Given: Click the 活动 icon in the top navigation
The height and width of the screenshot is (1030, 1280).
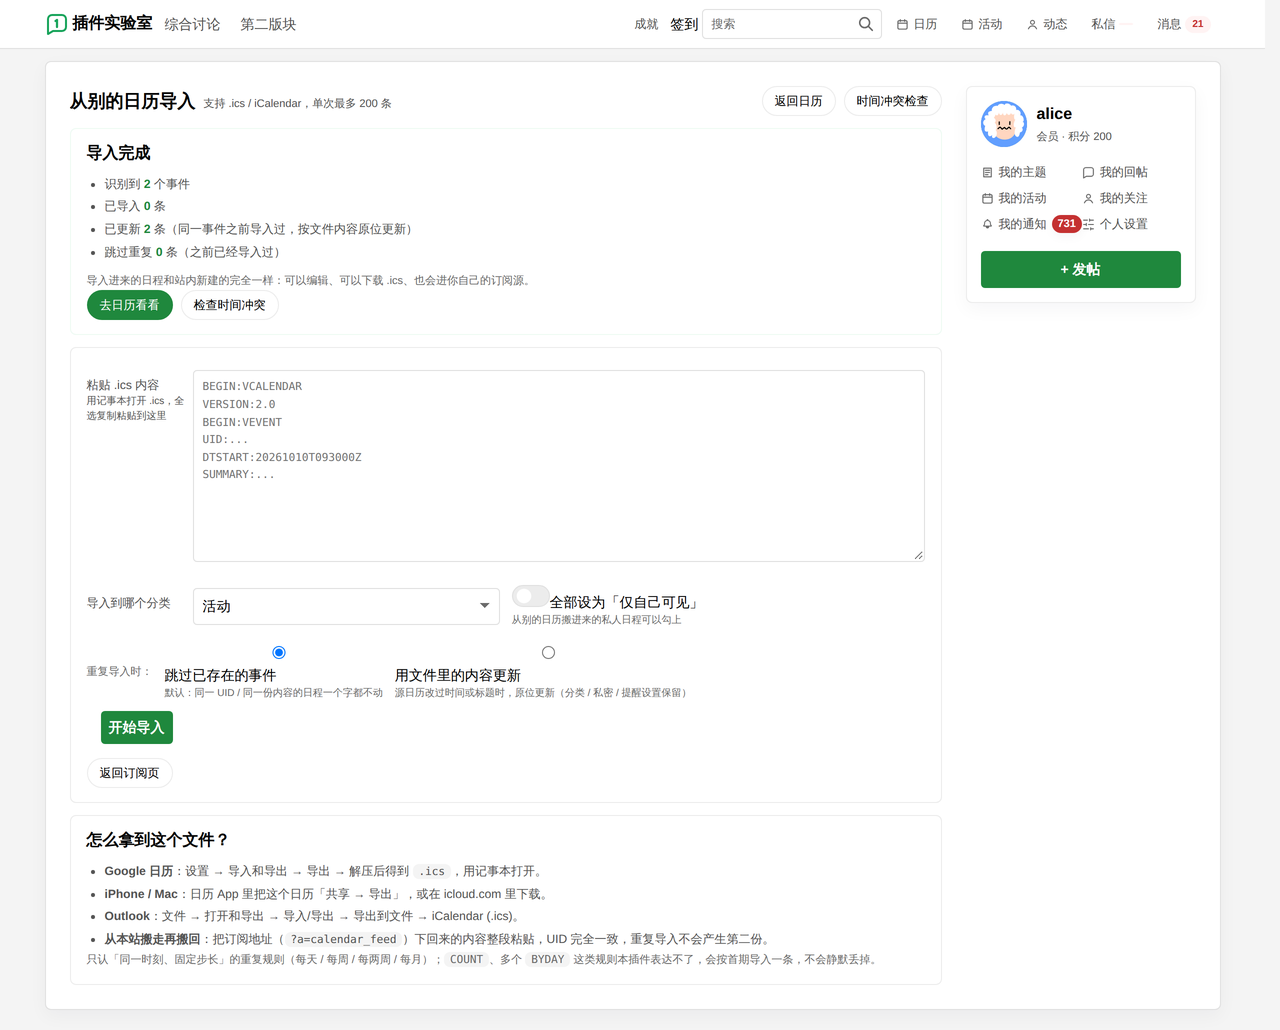Looking at the screenshot, I should pos(967,24).
